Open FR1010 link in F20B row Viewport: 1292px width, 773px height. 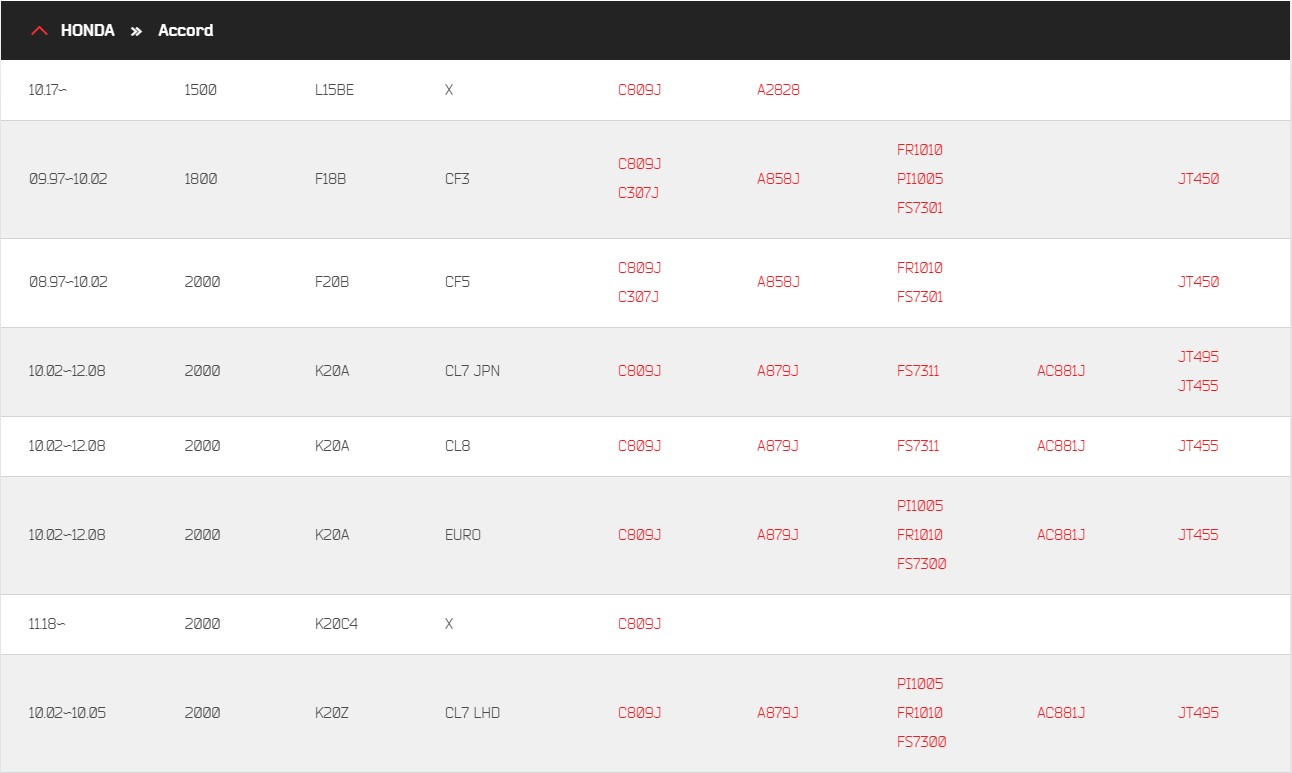920,268
